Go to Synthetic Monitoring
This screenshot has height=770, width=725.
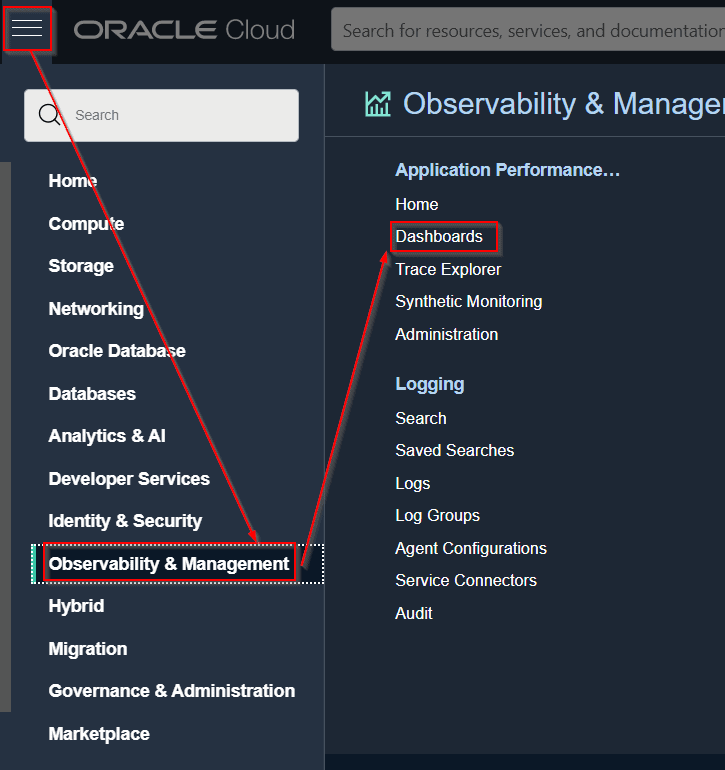[468, 301]
